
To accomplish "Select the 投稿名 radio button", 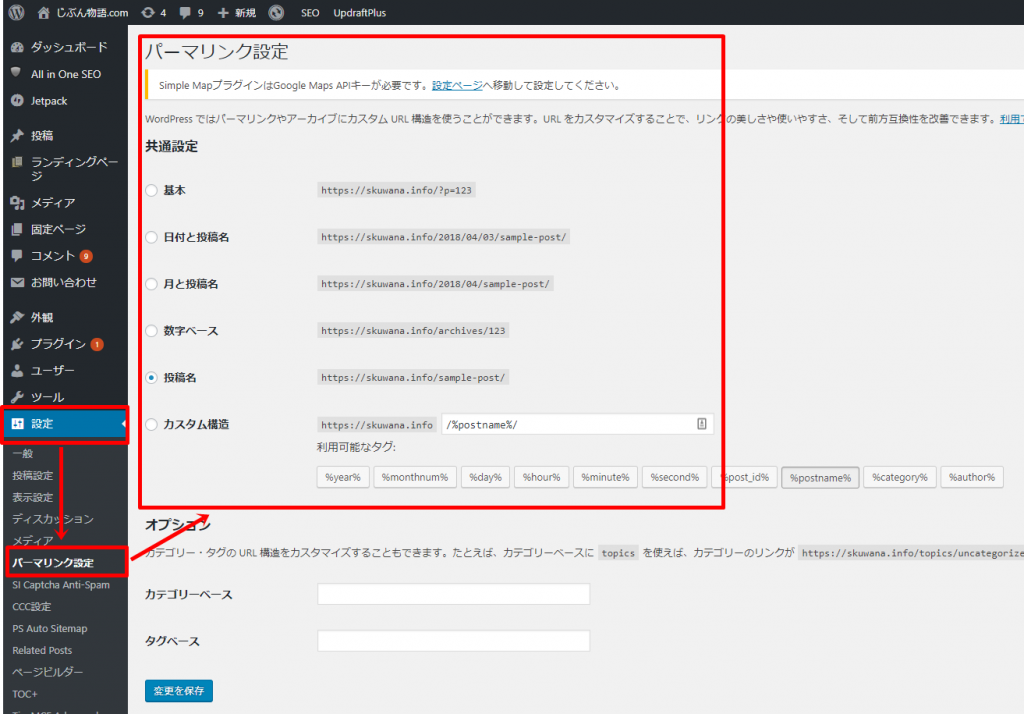I will pos(152,378).
